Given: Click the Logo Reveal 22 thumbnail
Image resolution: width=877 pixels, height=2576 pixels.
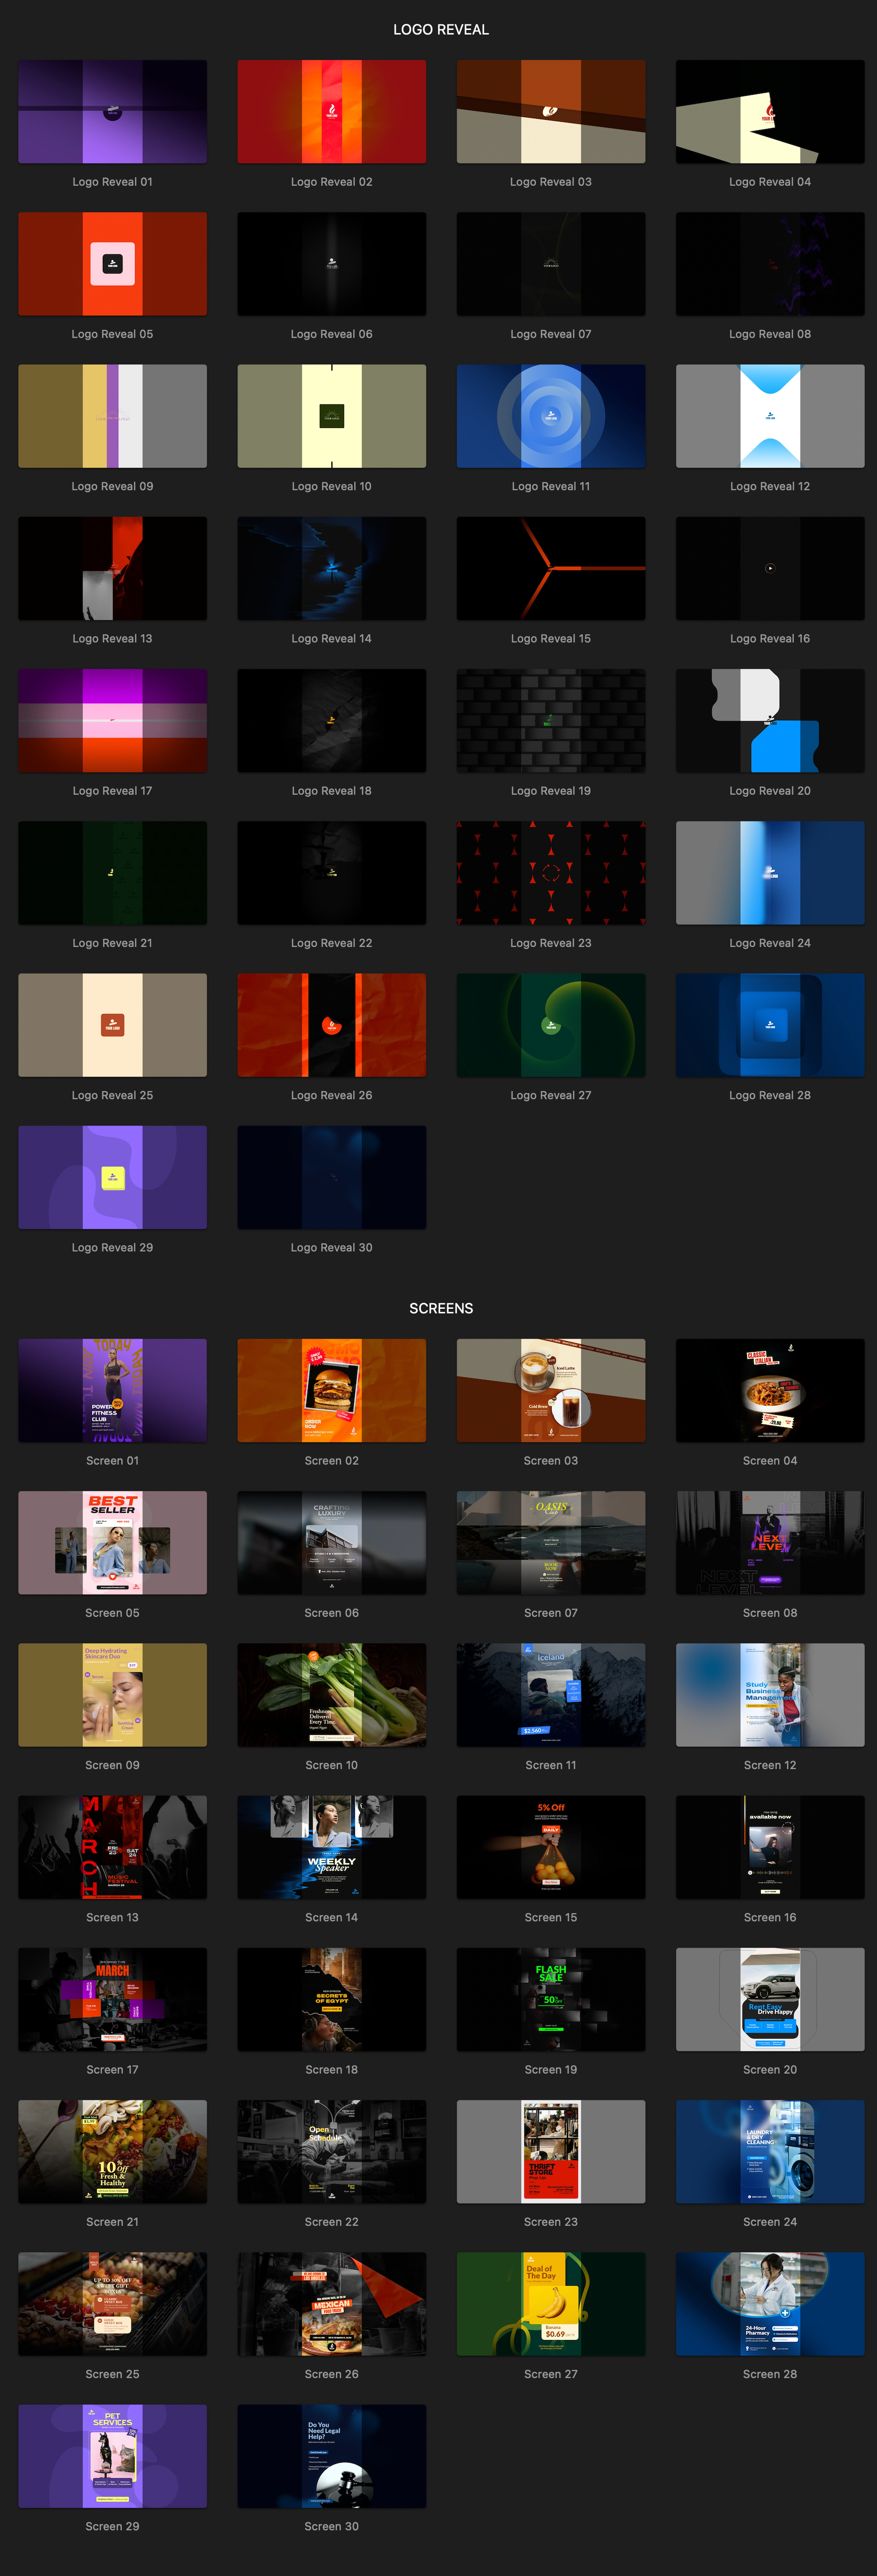Looking at the screenshot, I should 331,873.
